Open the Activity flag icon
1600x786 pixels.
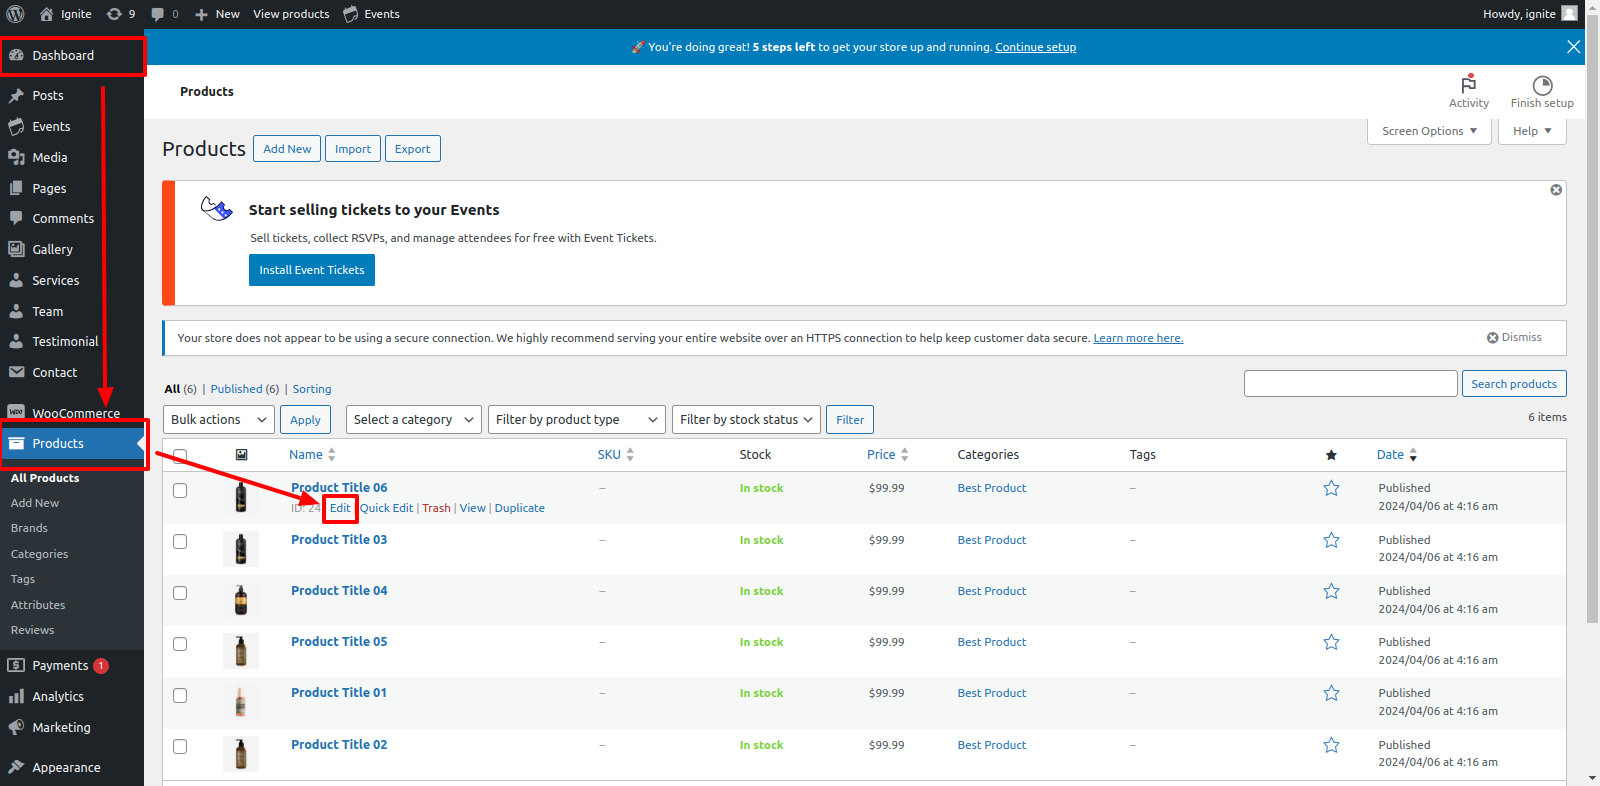click(x=1468, y=84)
